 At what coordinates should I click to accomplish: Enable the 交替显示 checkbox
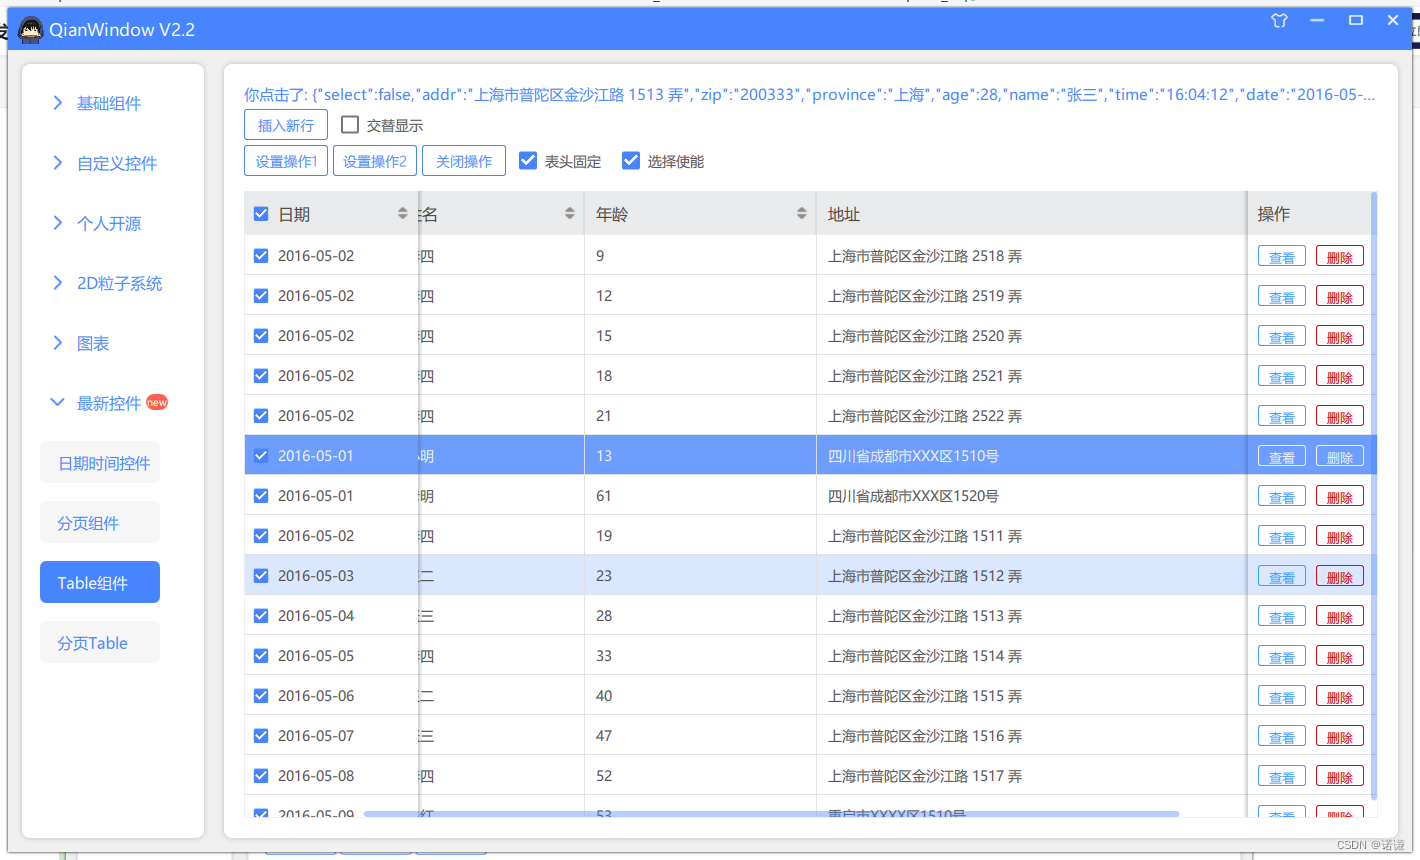coord(350,125)
